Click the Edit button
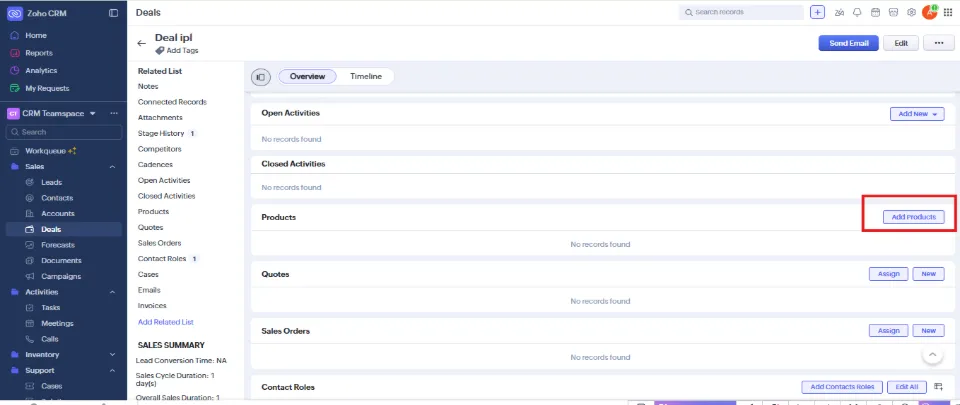 point(901,43)
